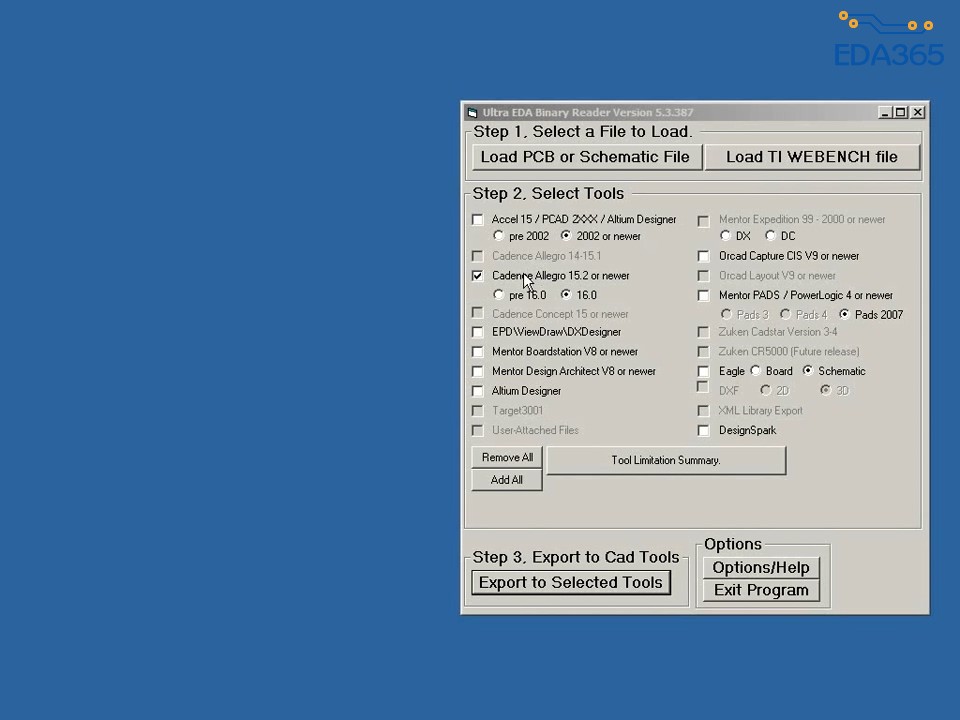Select the Mentor Expedition DX radio option
Screen dimensions: 960x720
tap(726, 236)
